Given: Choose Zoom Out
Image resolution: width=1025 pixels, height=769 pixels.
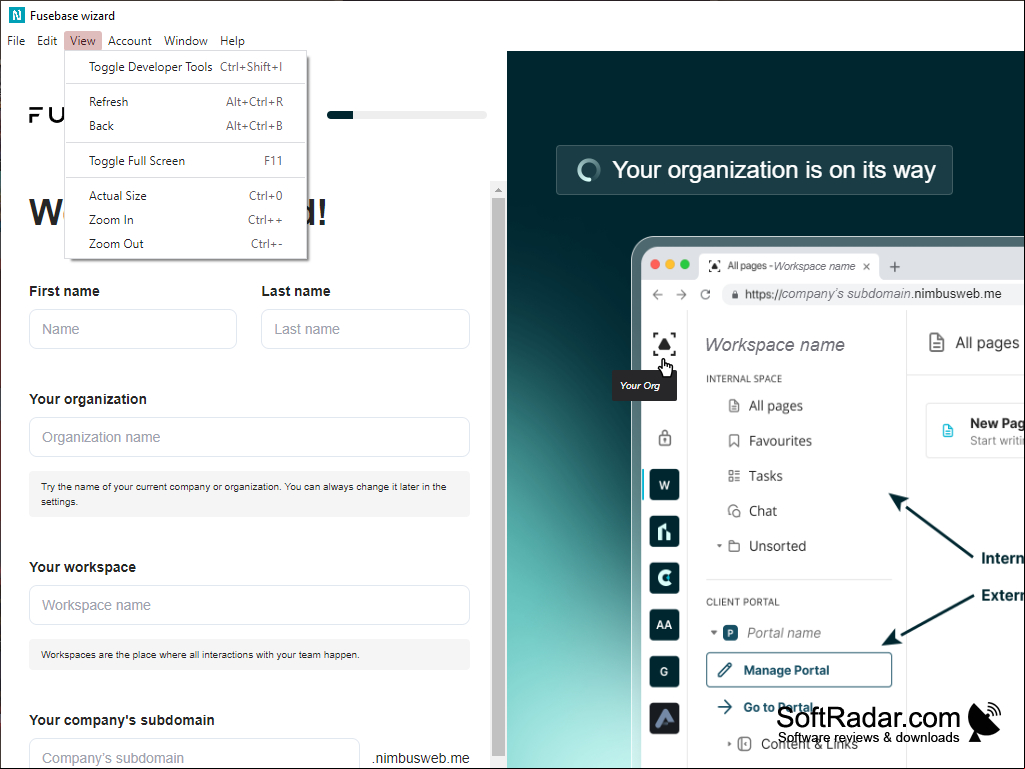Looking at the screenshot, I should [186, 244].
